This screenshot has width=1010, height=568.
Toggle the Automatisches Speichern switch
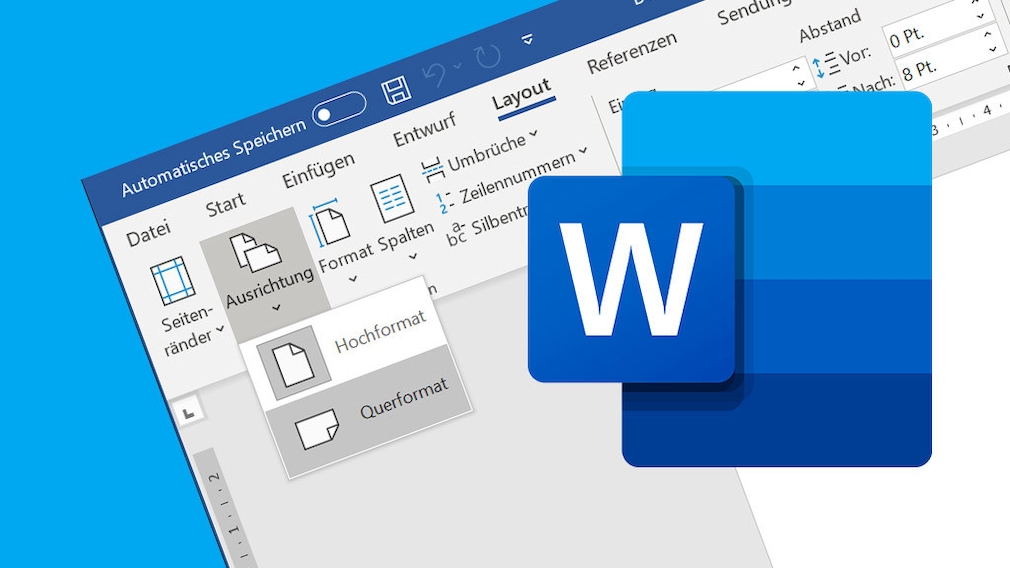point(338,110)
